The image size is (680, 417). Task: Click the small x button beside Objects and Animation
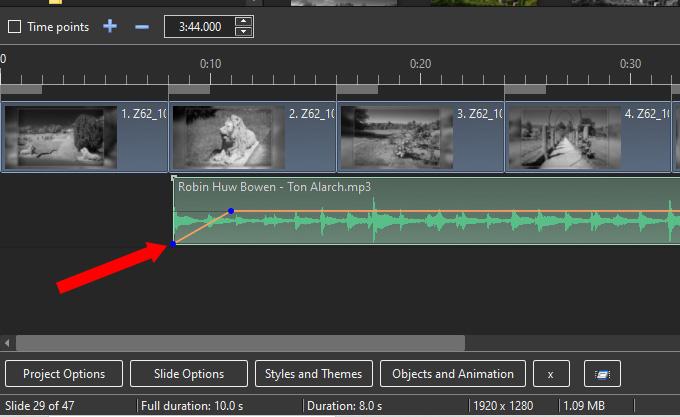click(551, 374)
